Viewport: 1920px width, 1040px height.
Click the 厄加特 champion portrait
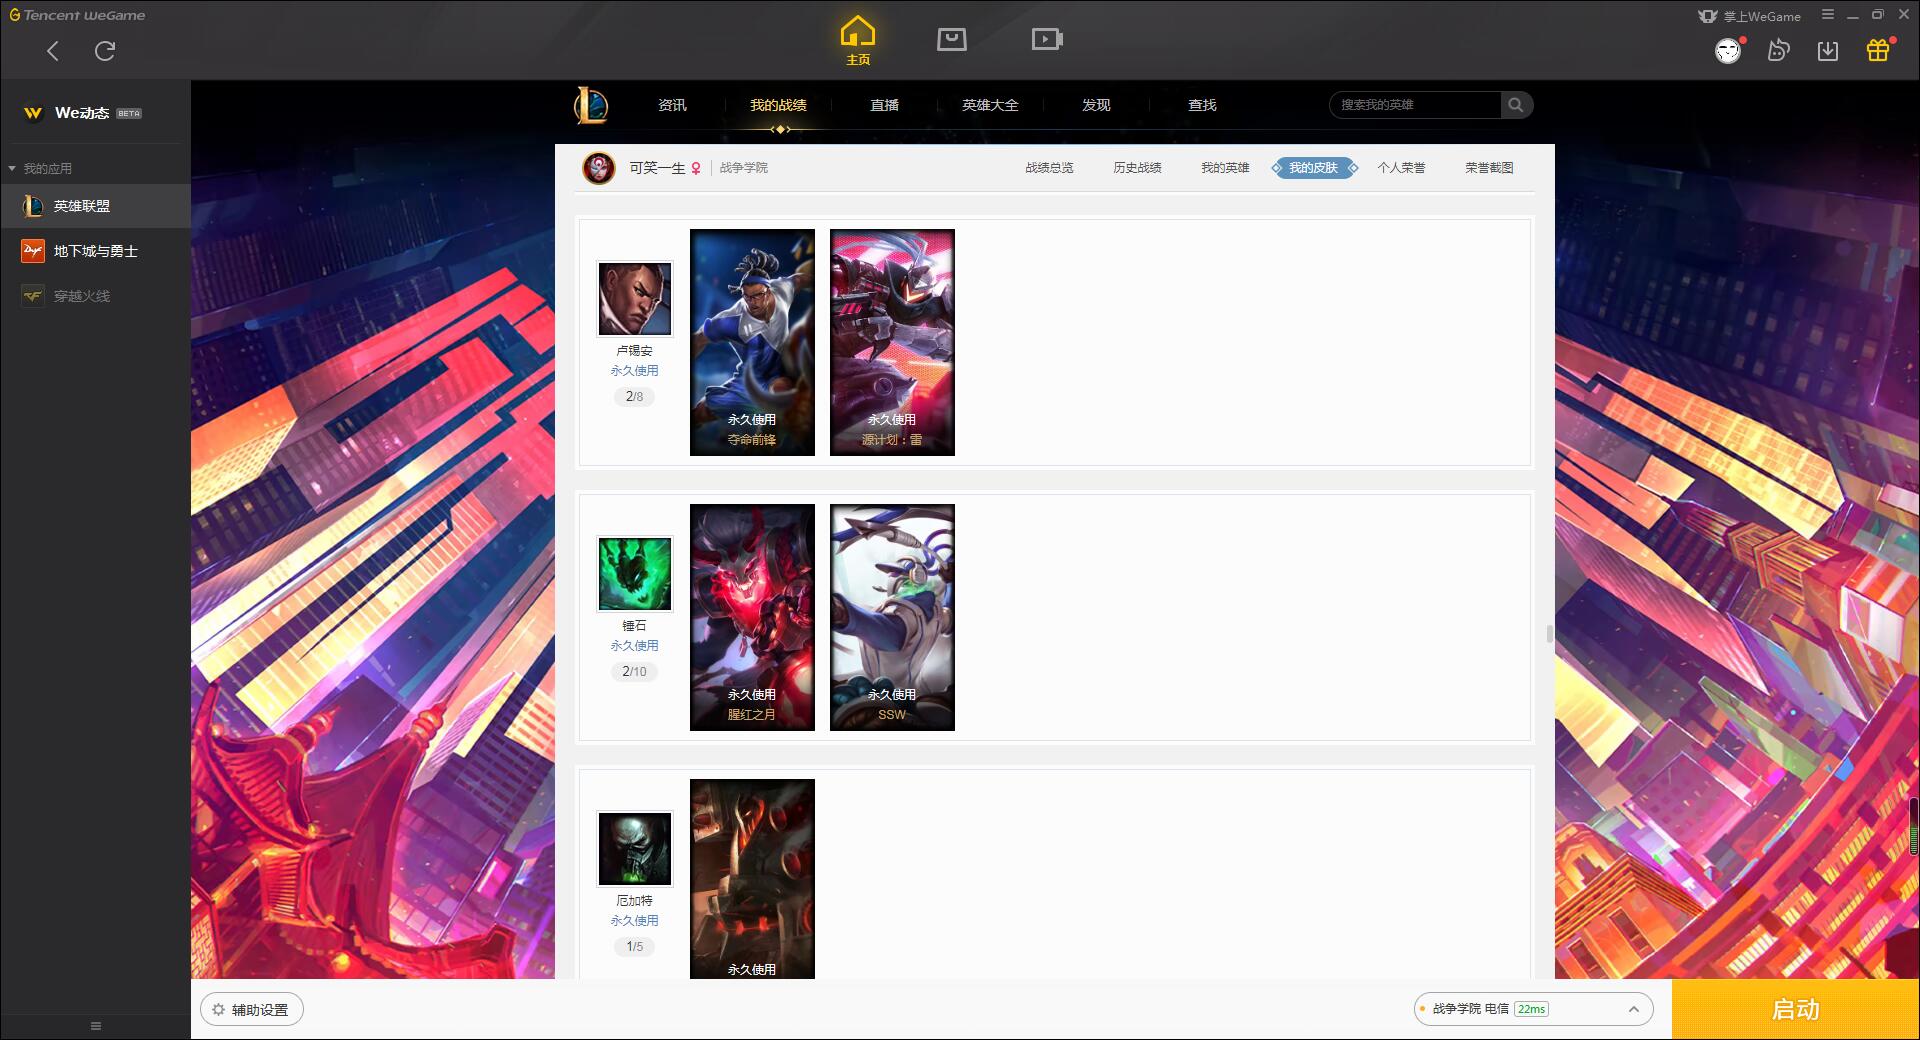[x=635, y=848]
